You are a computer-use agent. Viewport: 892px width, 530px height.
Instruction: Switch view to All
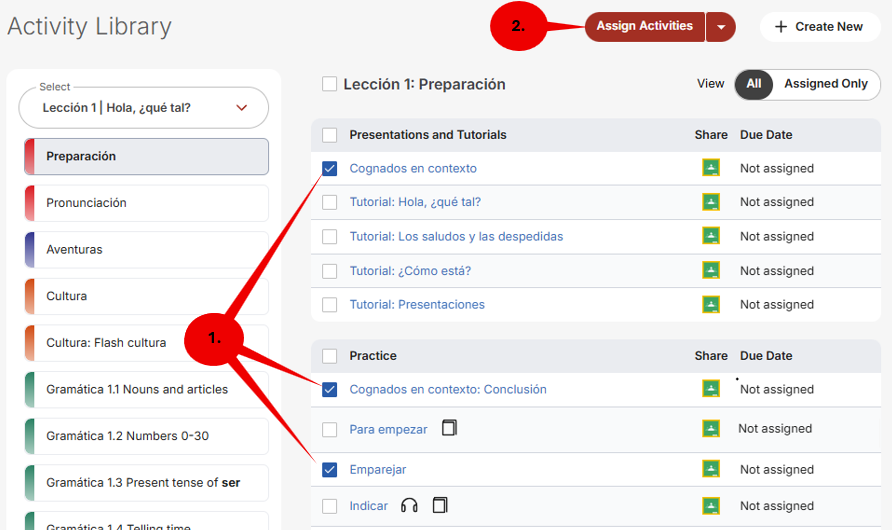pyautogui.click(x=754, y=84)
